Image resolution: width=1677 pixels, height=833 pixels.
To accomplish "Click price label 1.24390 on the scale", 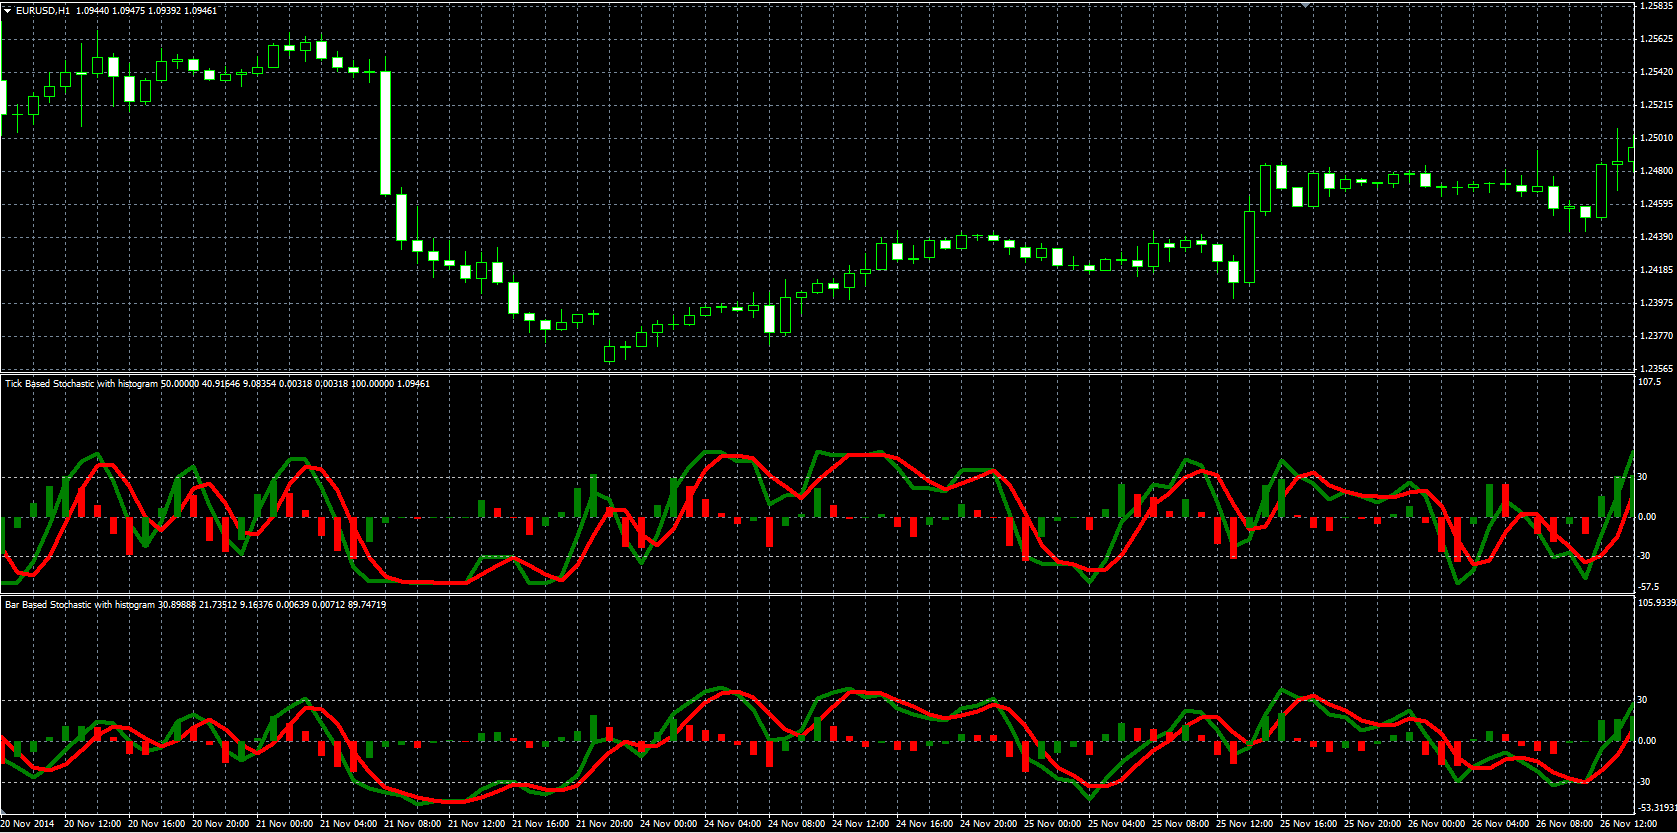I will tap(1656, 237).
